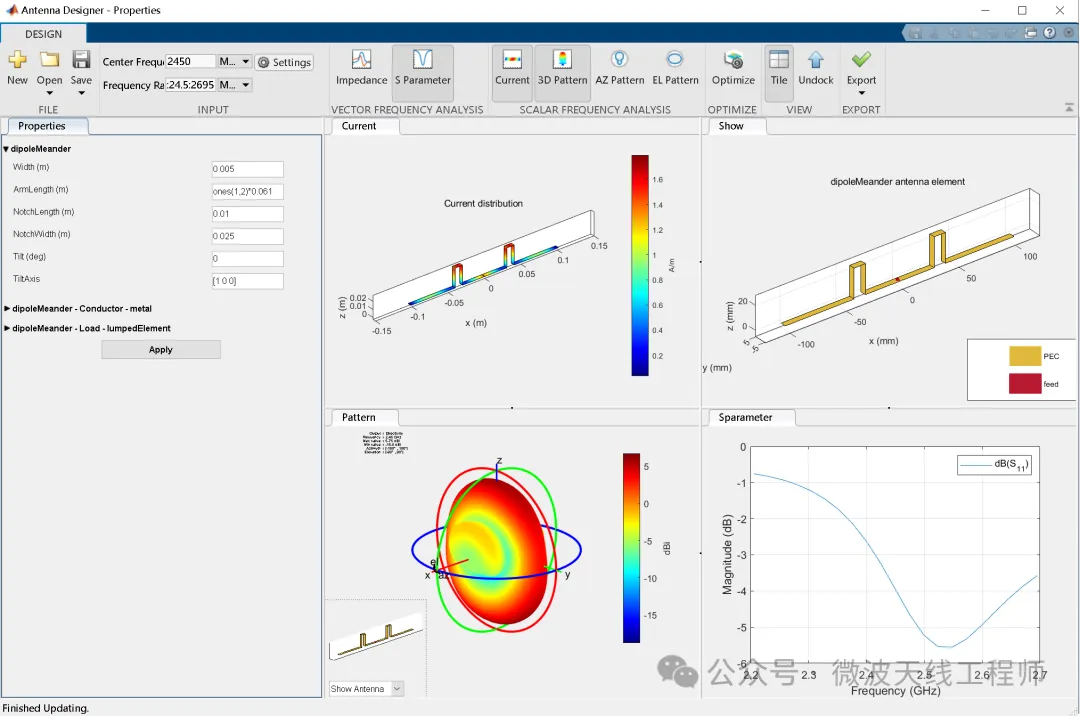Image resolution: width=1080 pixels, height=716 pixels.
Task: Click the quick access cut scissors icon
Action: coord(934,32)
